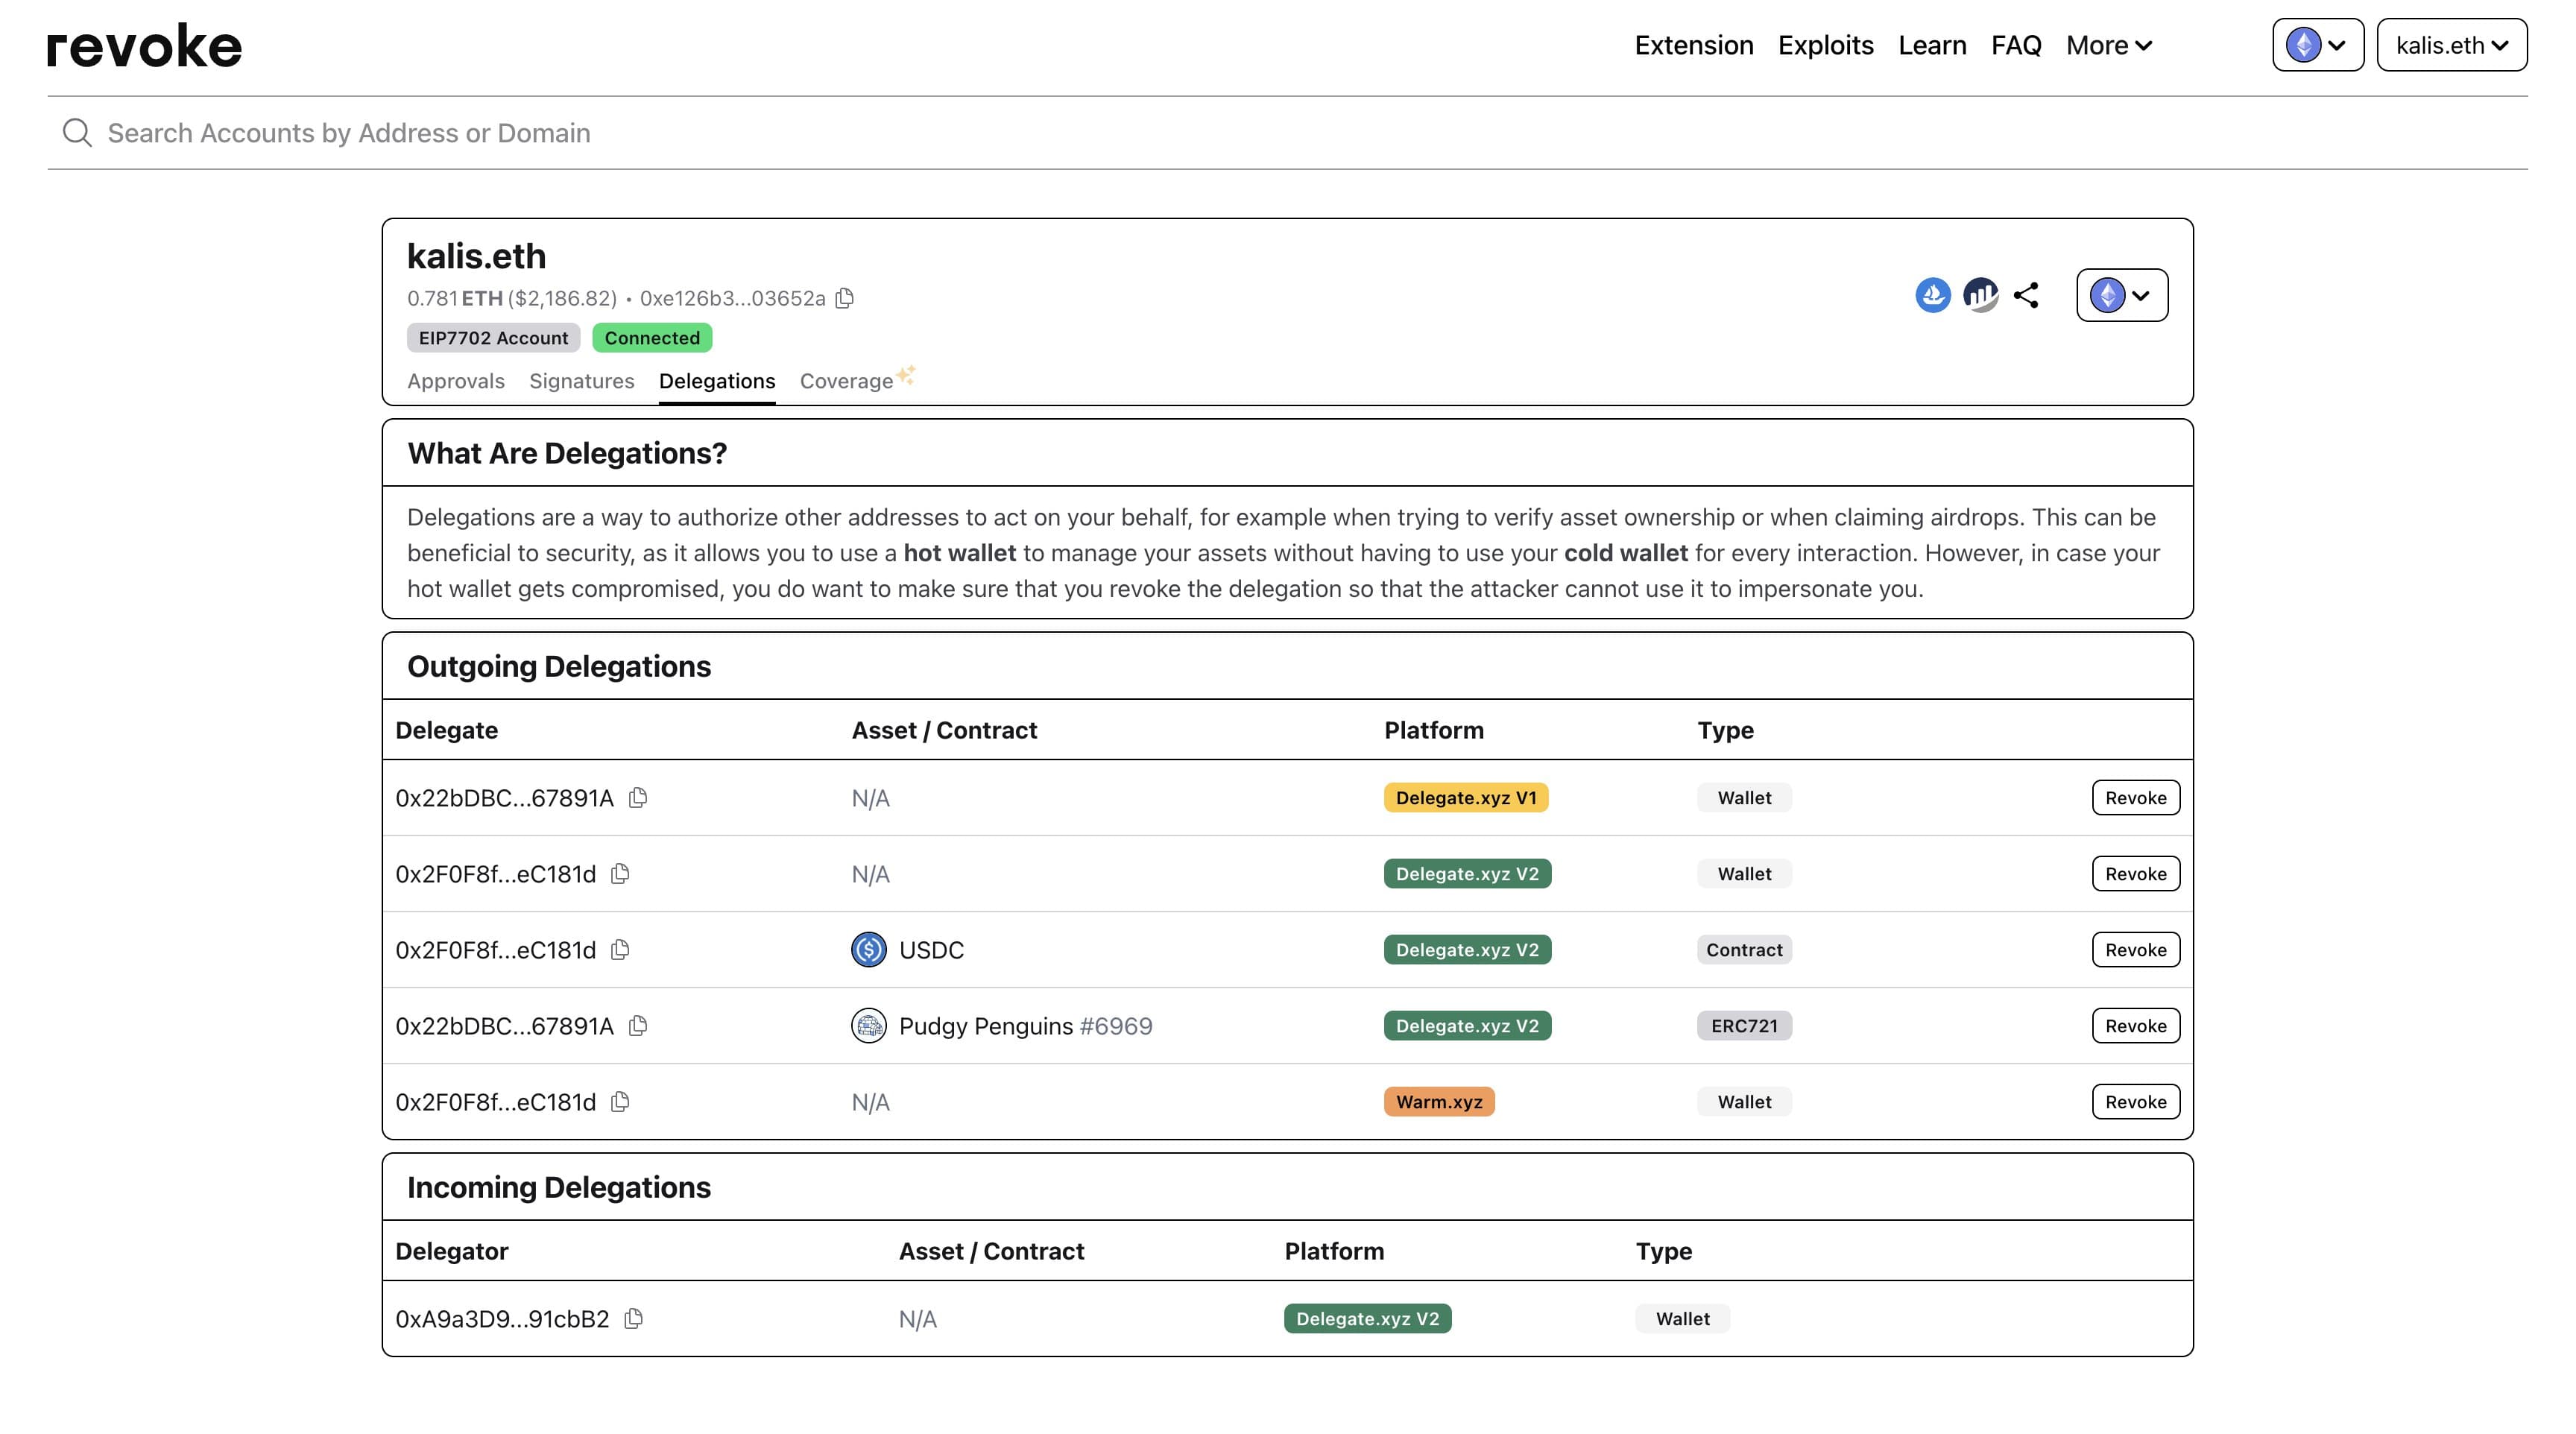Open the account card chain selector

pyautogui.click(x=2121, y=295)
